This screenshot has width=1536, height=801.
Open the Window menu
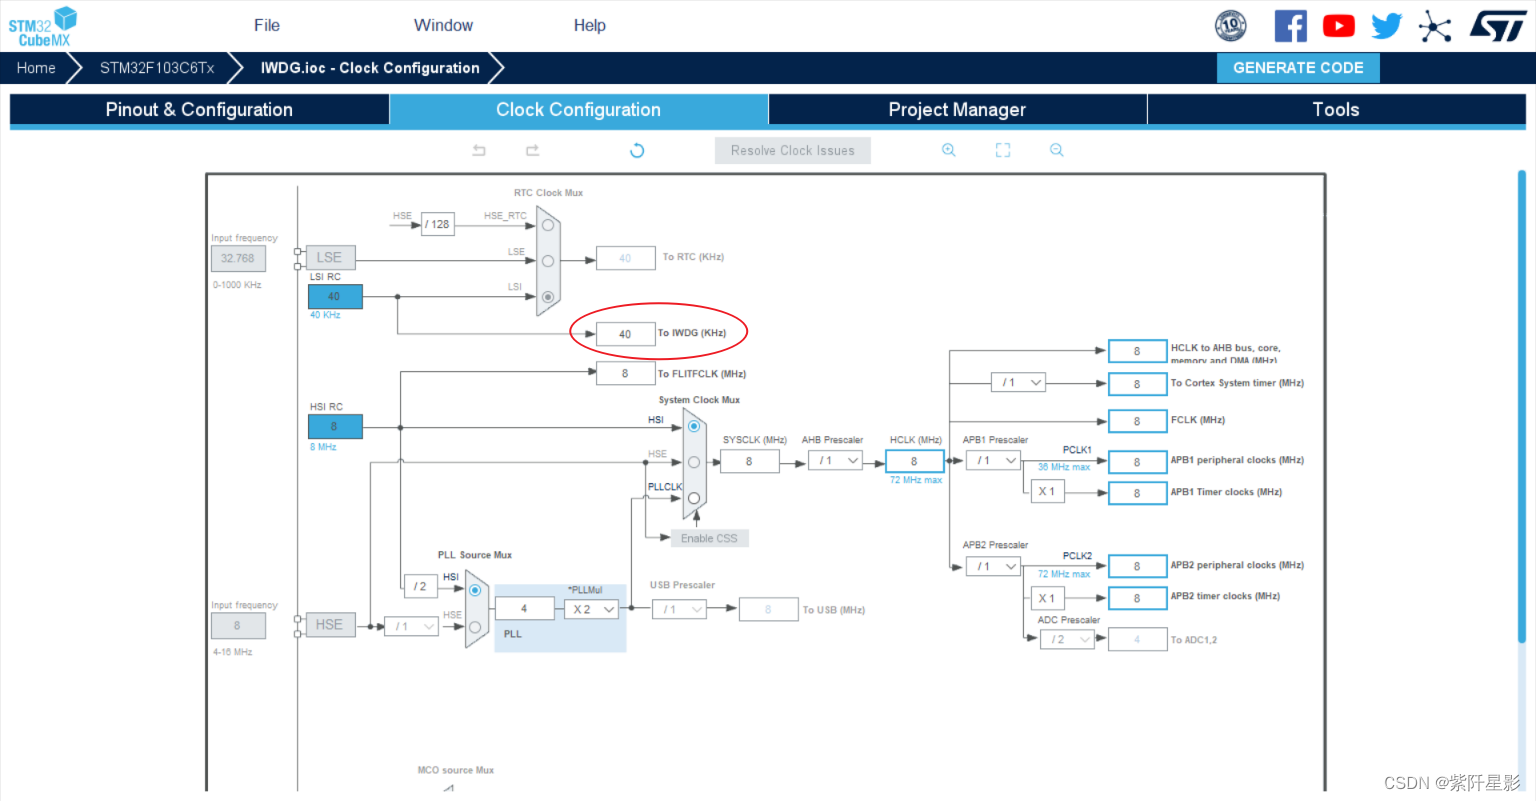coord(443,25)
